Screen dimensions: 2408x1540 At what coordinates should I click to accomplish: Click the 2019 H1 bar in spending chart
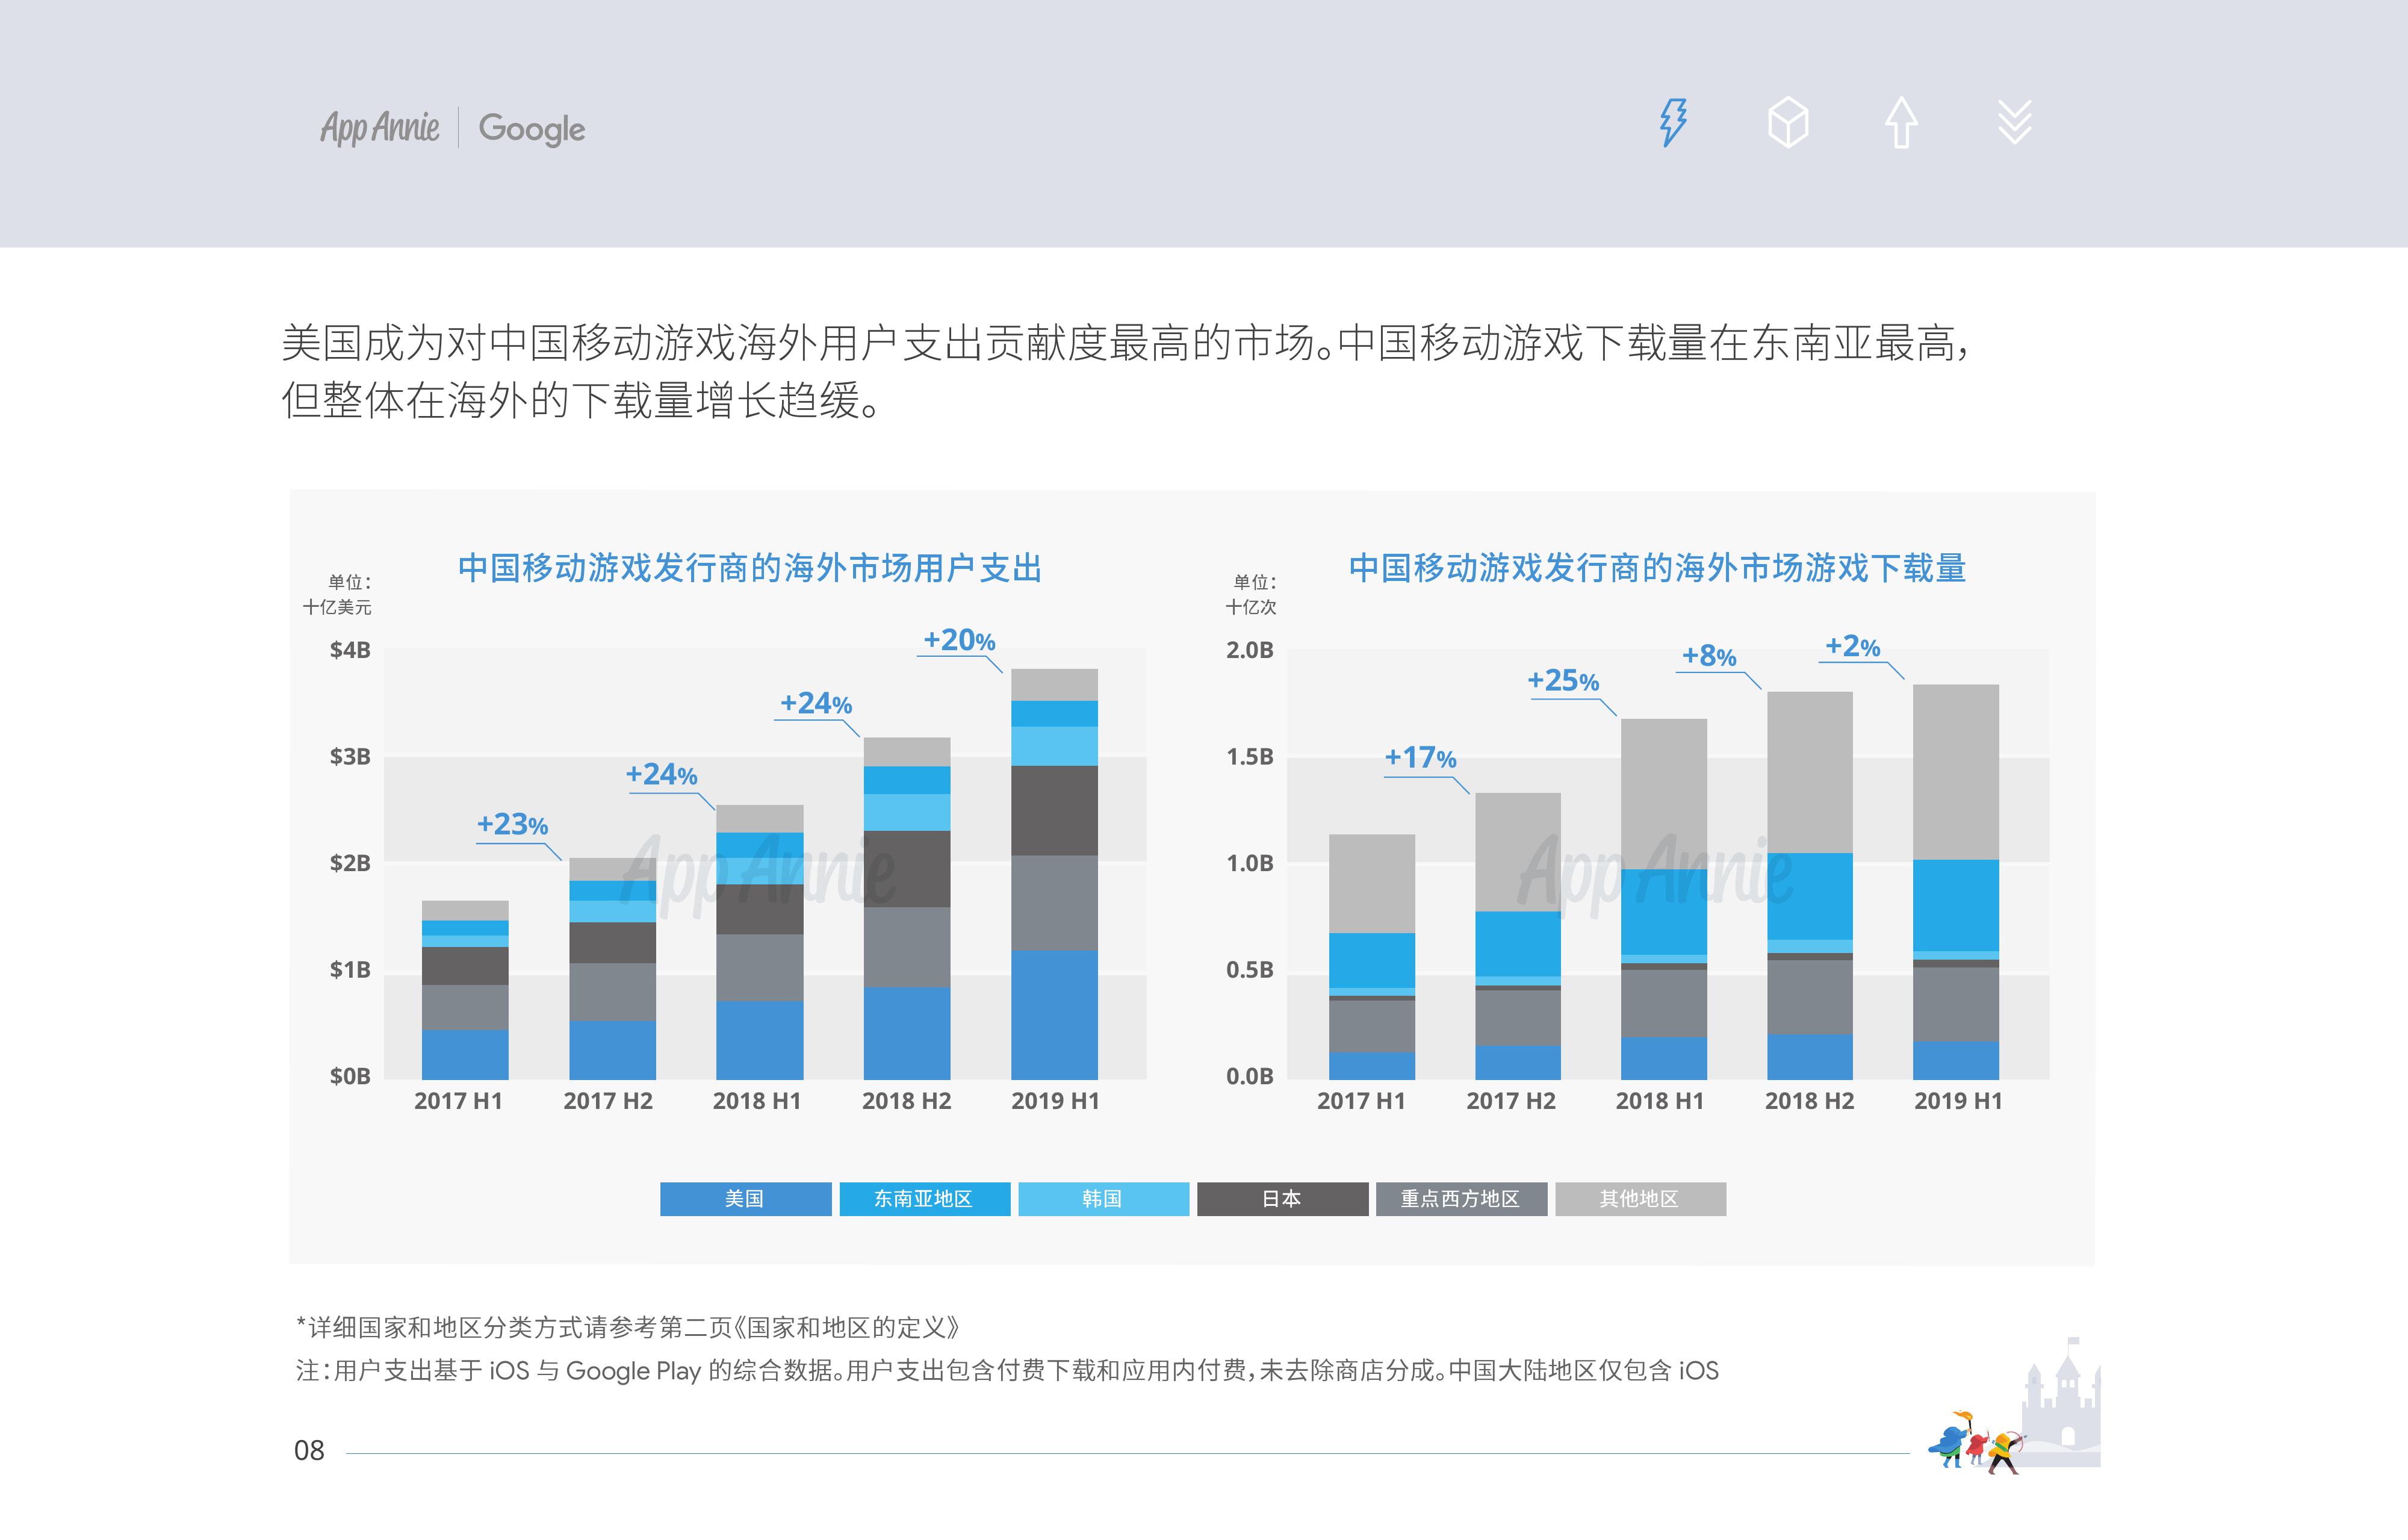pyautogui.click(x=1054, y=874)
